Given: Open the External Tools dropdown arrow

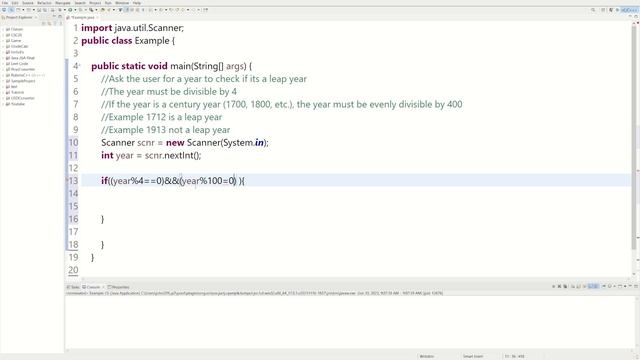Looking at the screenshot, I should coord(96,9).
